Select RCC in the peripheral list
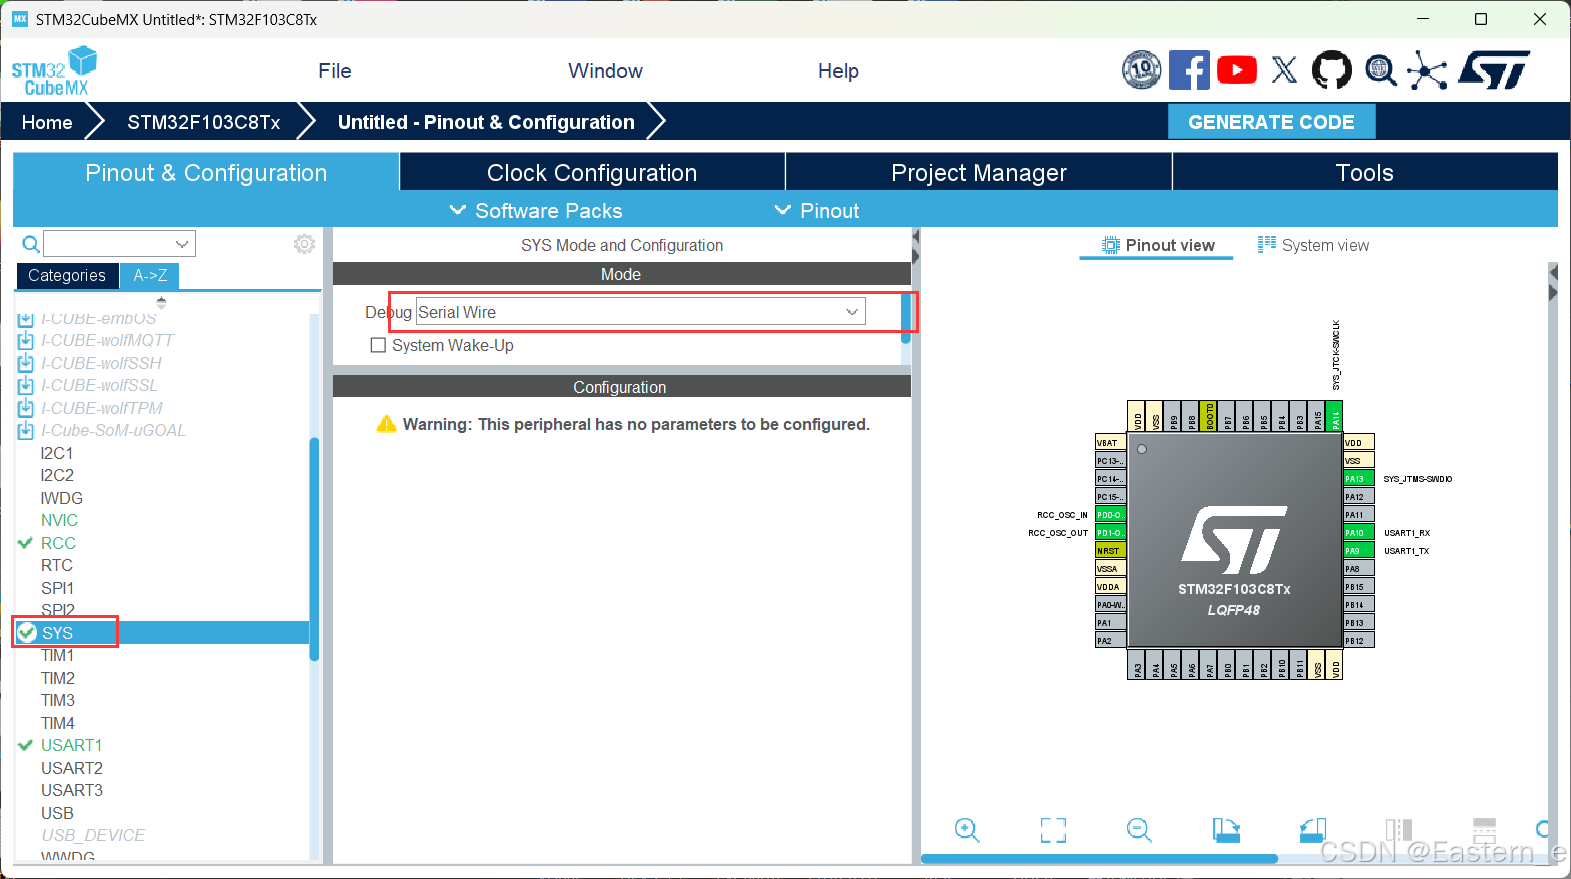 click(58, 543)
